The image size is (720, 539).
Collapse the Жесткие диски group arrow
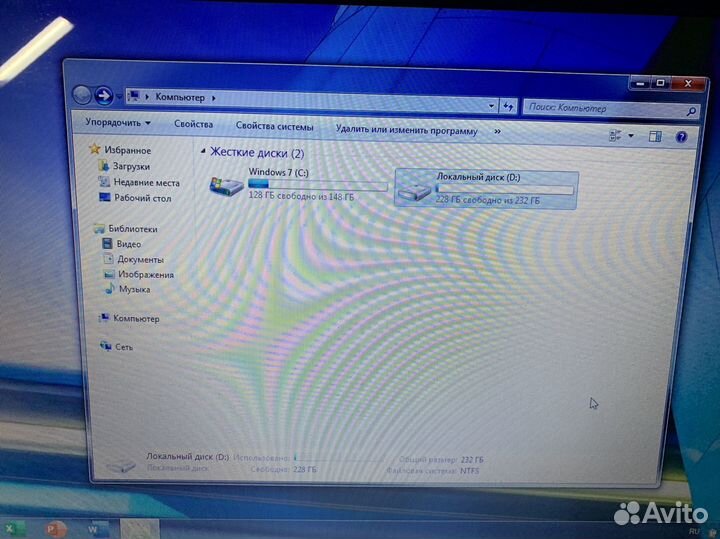pos(203,151)
